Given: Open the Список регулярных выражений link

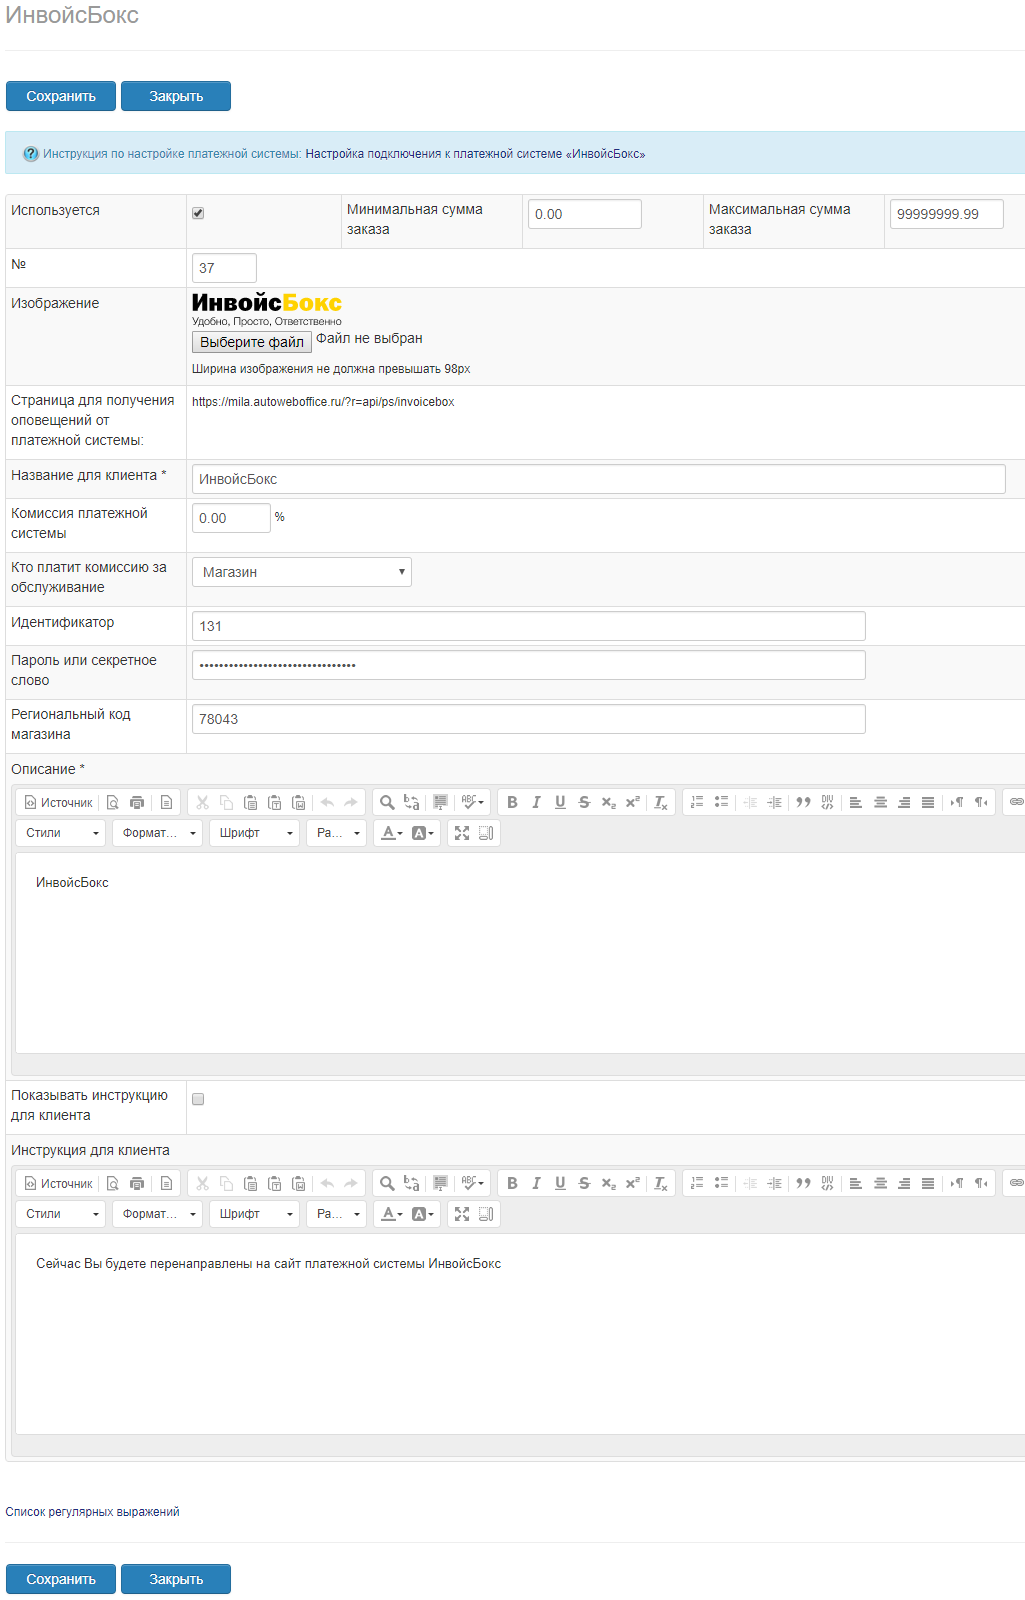Looking at the screenshot, I should click(x=92, y=1512).
